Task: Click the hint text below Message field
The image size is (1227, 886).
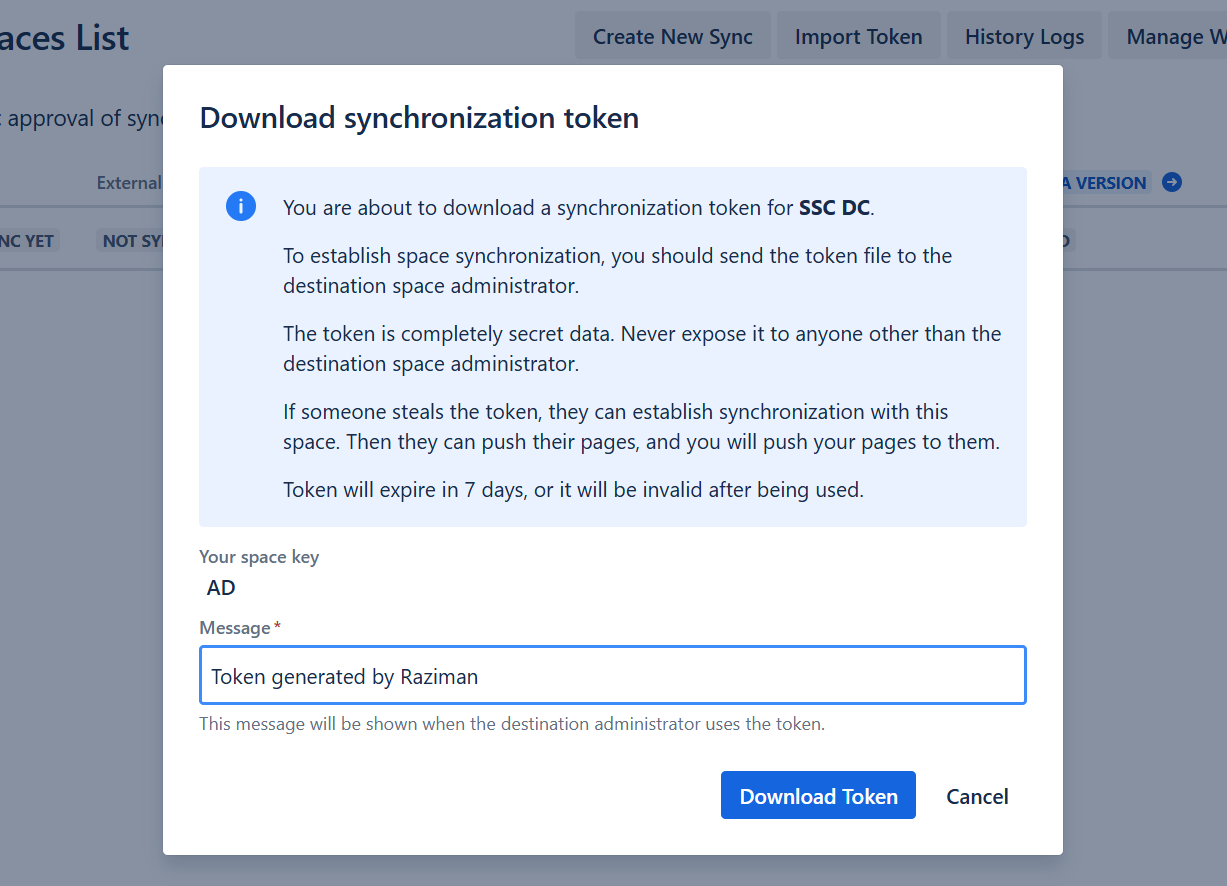Action: pyautogui.click(x=511, y=724)
